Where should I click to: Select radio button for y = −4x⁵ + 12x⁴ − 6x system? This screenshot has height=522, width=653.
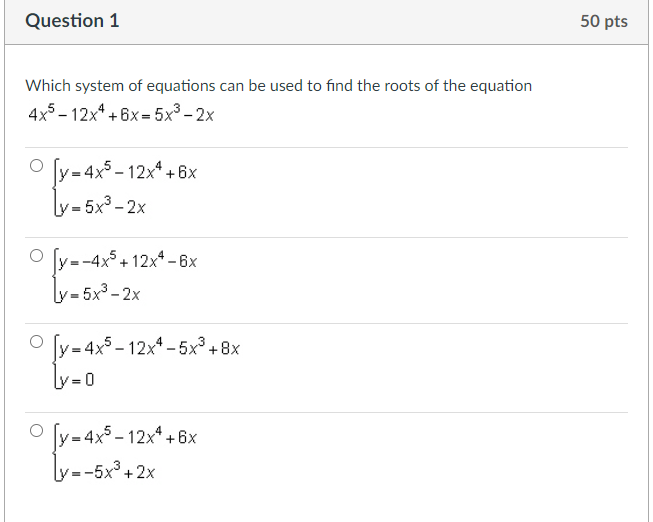(37, 255)
